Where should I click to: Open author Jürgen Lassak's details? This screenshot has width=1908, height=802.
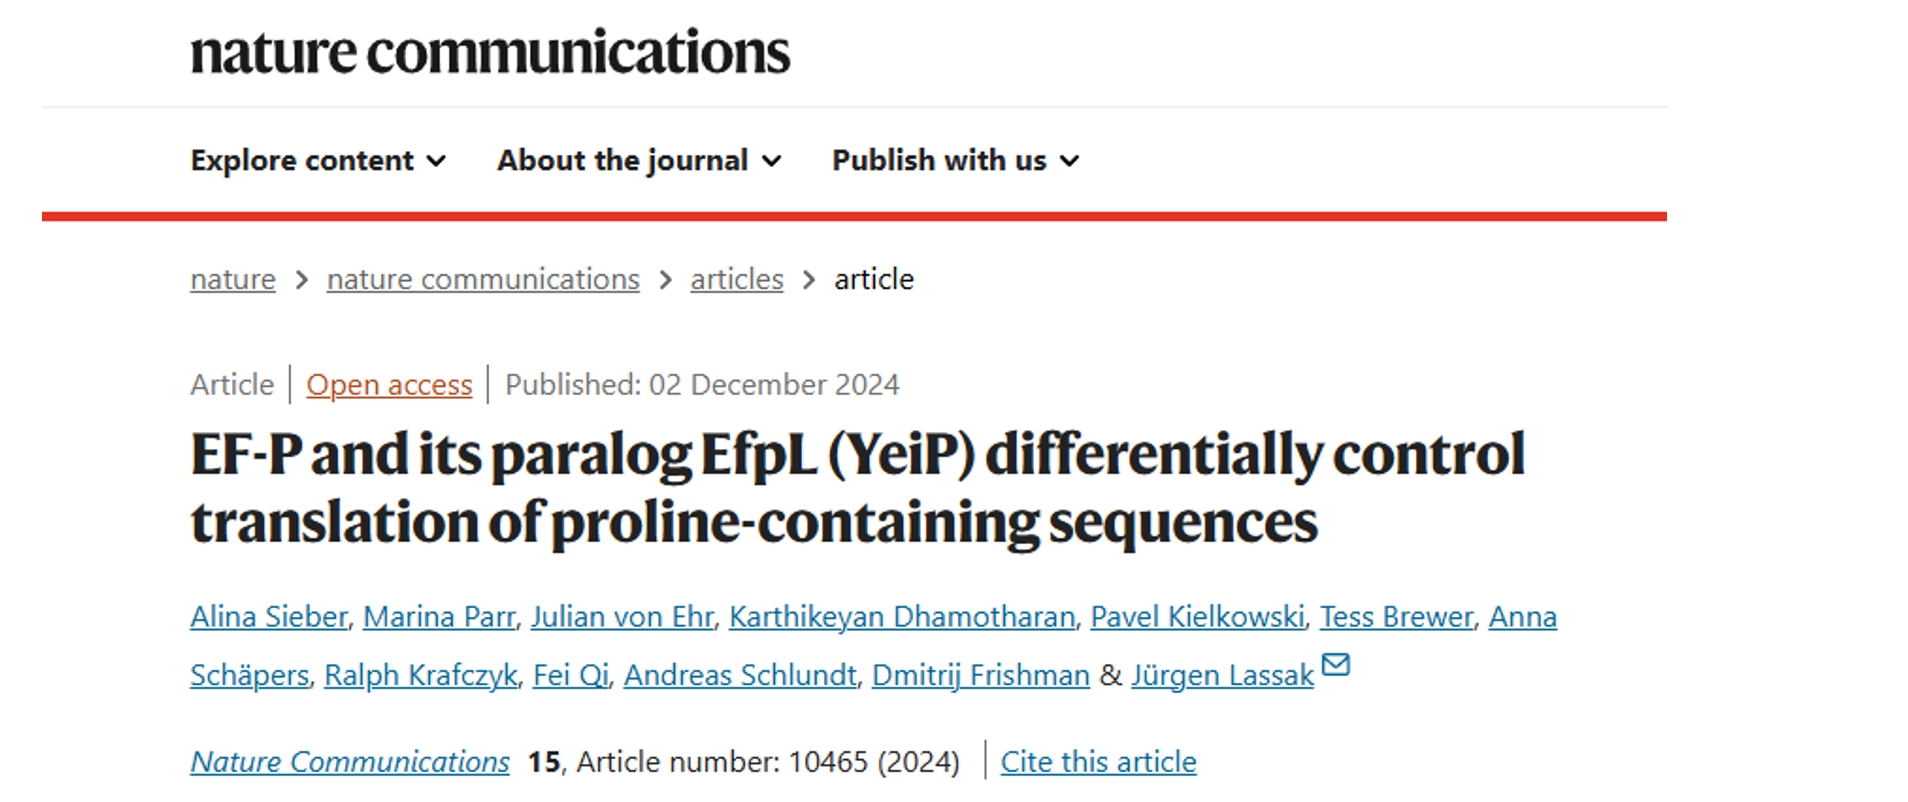pos(1222,675)
